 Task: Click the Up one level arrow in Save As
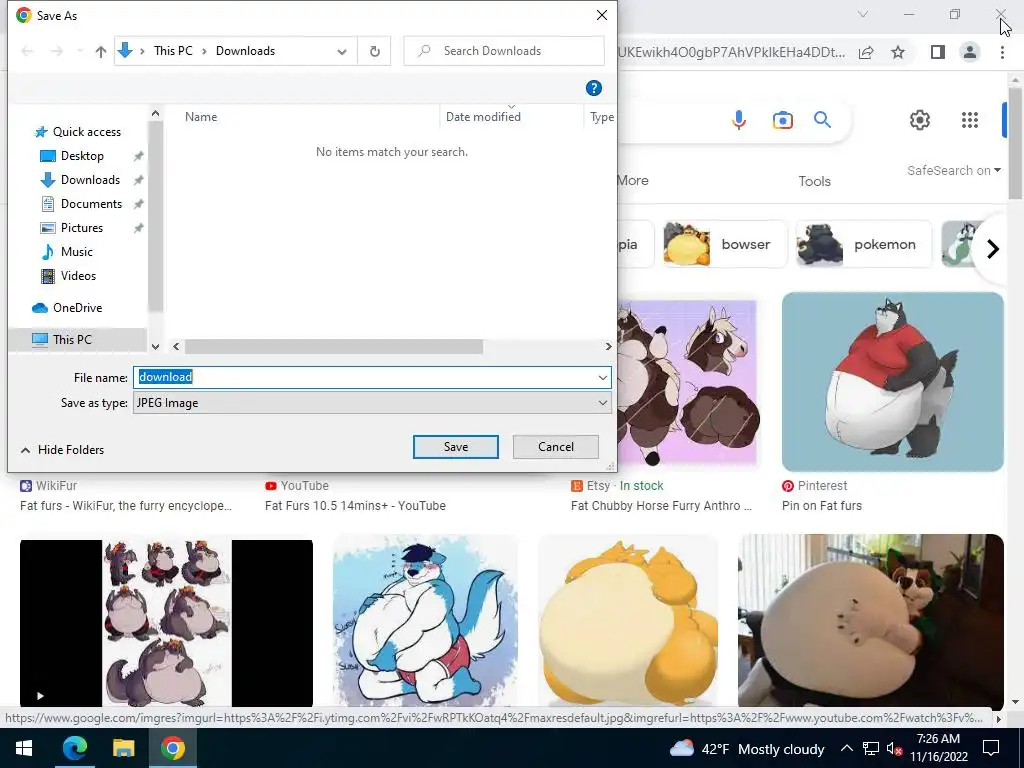point(101,51)
